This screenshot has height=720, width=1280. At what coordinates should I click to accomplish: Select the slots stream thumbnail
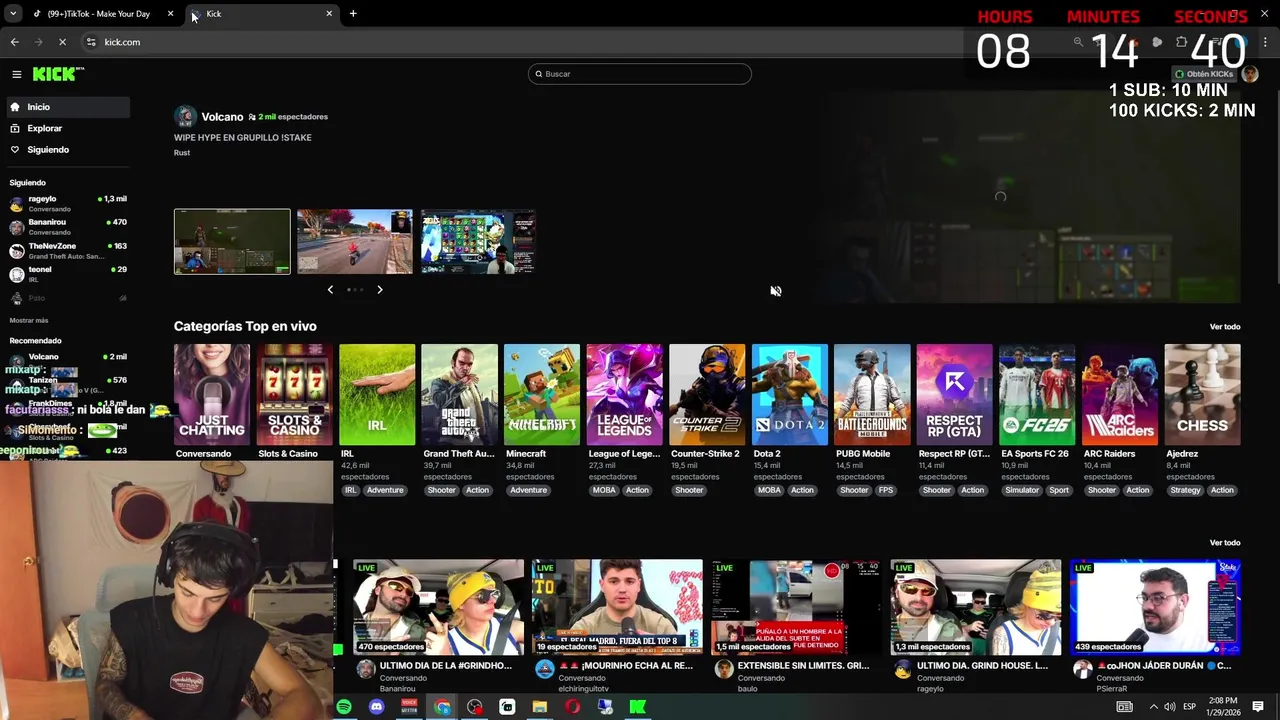click(x=478, y=241)
